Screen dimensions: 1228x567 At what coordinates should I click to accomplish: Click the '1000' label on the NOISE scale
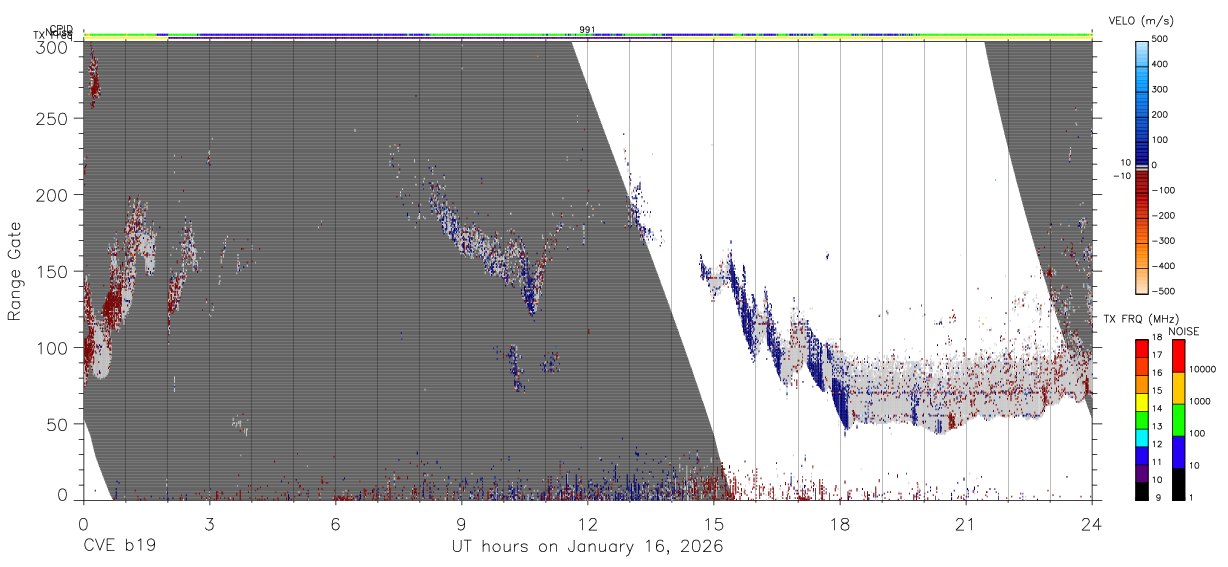click(x=1200, y=401)
